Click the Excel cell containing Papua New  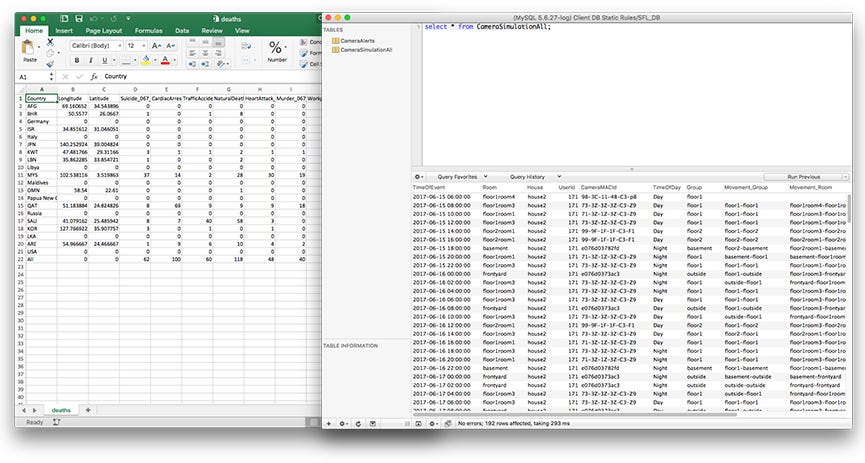[x=41, y=198]
